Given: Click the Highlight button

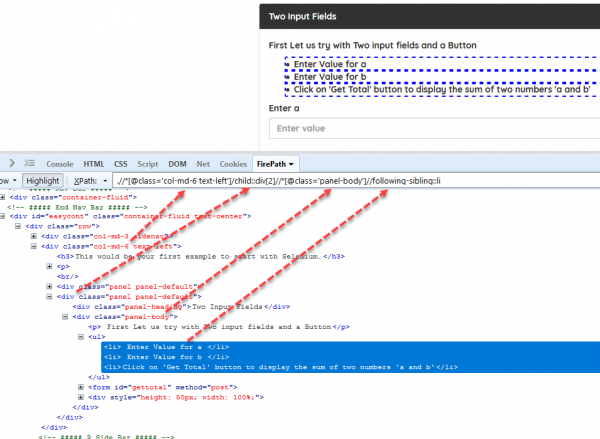Looking at the screenshot, I should 42,181.
